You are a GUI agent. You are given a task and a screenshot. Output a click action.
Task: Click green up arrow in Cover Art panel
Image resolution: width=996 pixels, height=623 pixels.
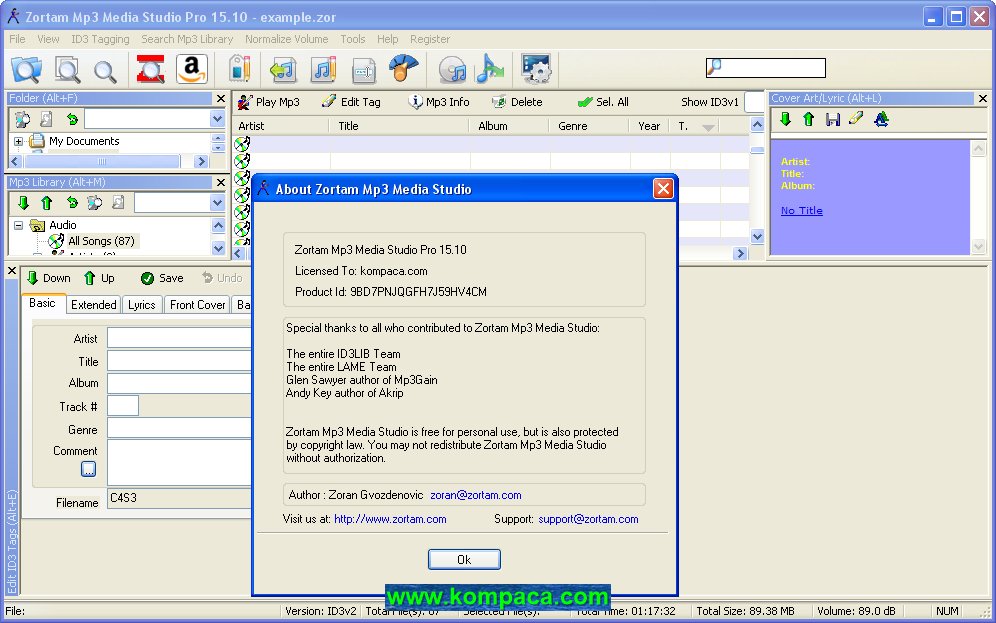click(x=809, y=119)
